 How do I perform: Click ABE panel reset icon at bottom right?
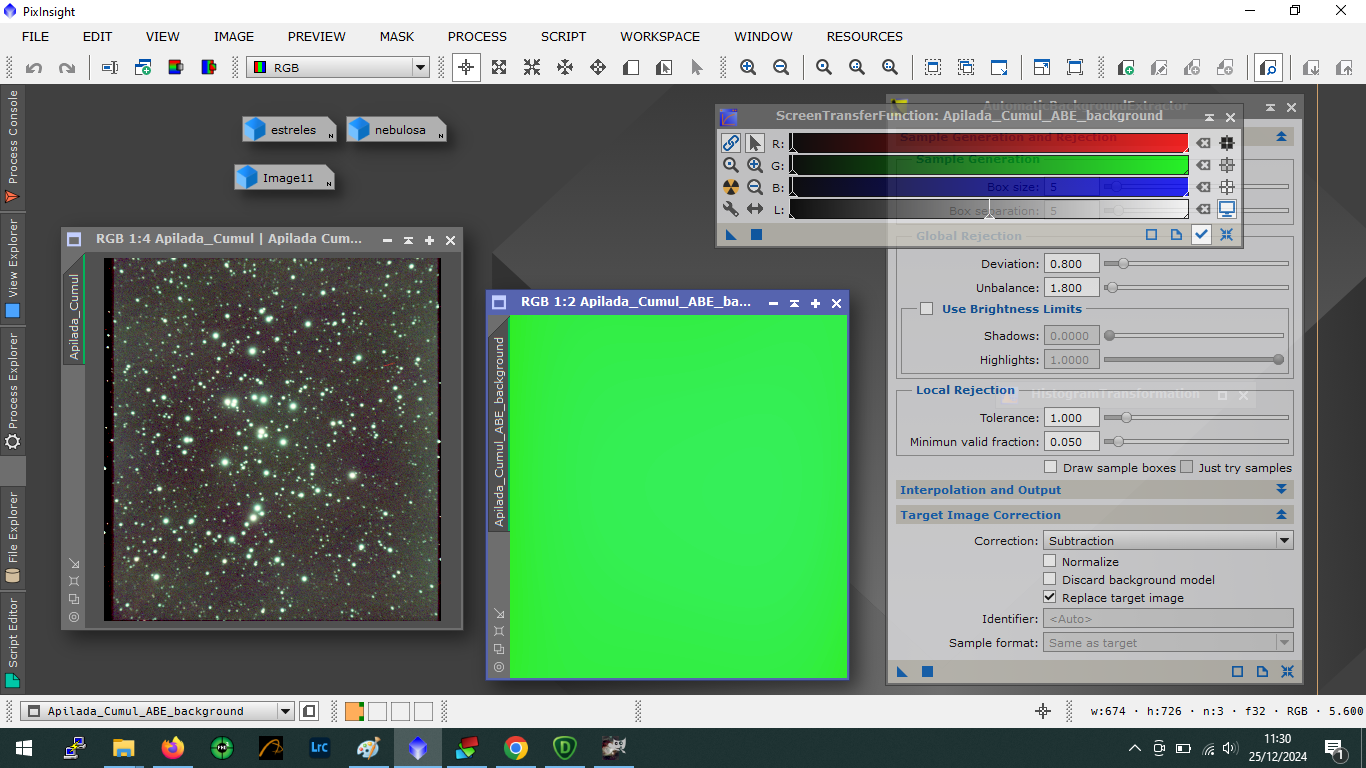[x=1287, y=671]
